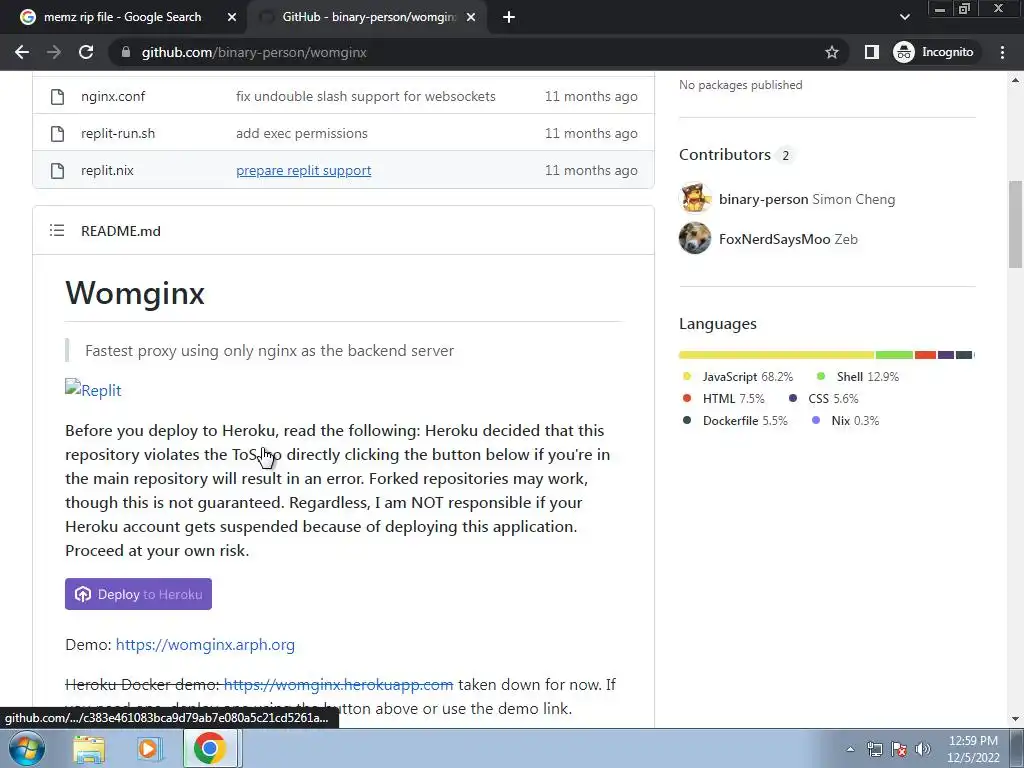Go back to the previous page
The height and width of the screenshot is (768, 1024).
[22, 52]
